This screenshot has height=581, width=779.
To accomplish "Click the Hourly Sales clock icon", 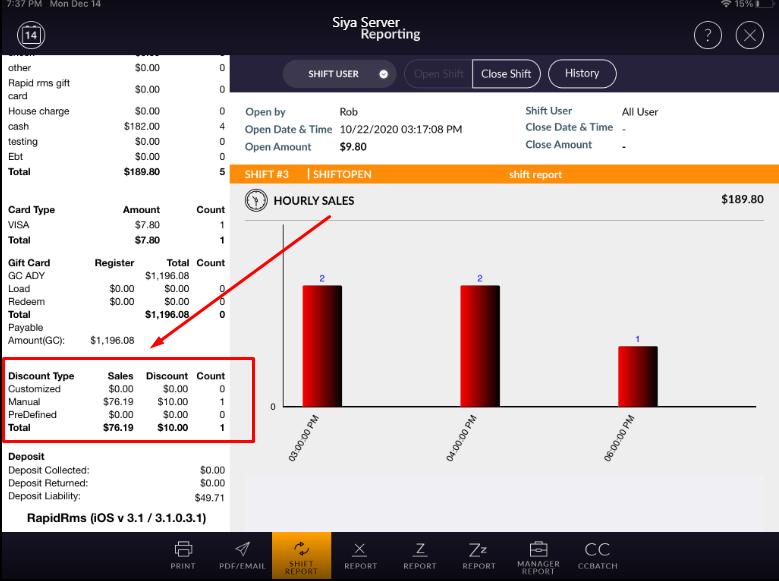I will (x=257, y=201).
